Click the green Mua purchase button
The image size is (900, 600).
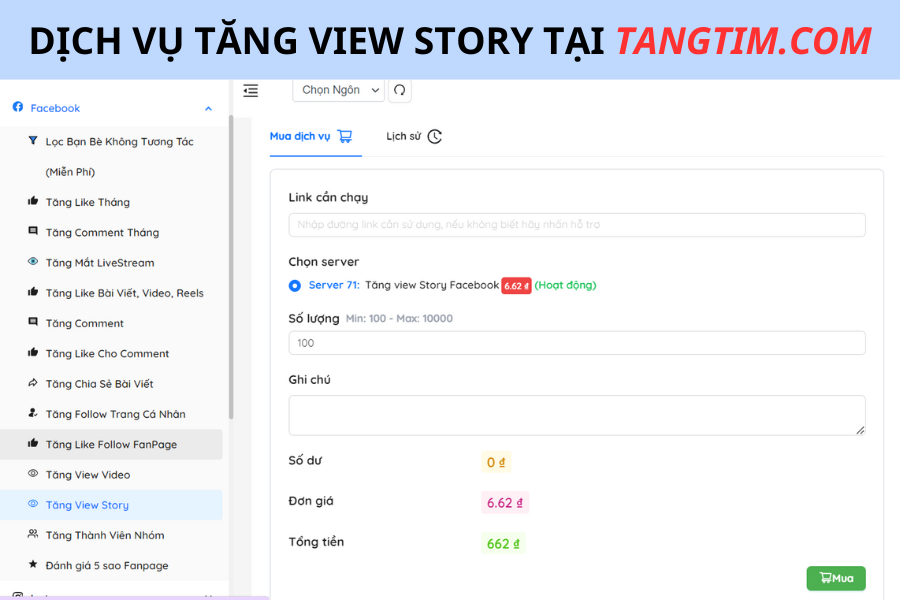(836, 578)
